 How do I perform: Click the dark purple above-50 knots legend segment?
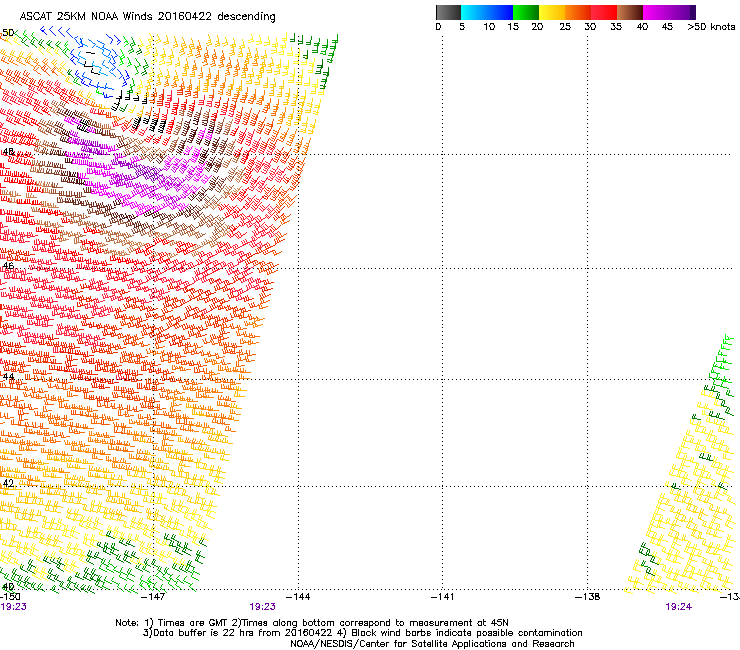[691, 12]
